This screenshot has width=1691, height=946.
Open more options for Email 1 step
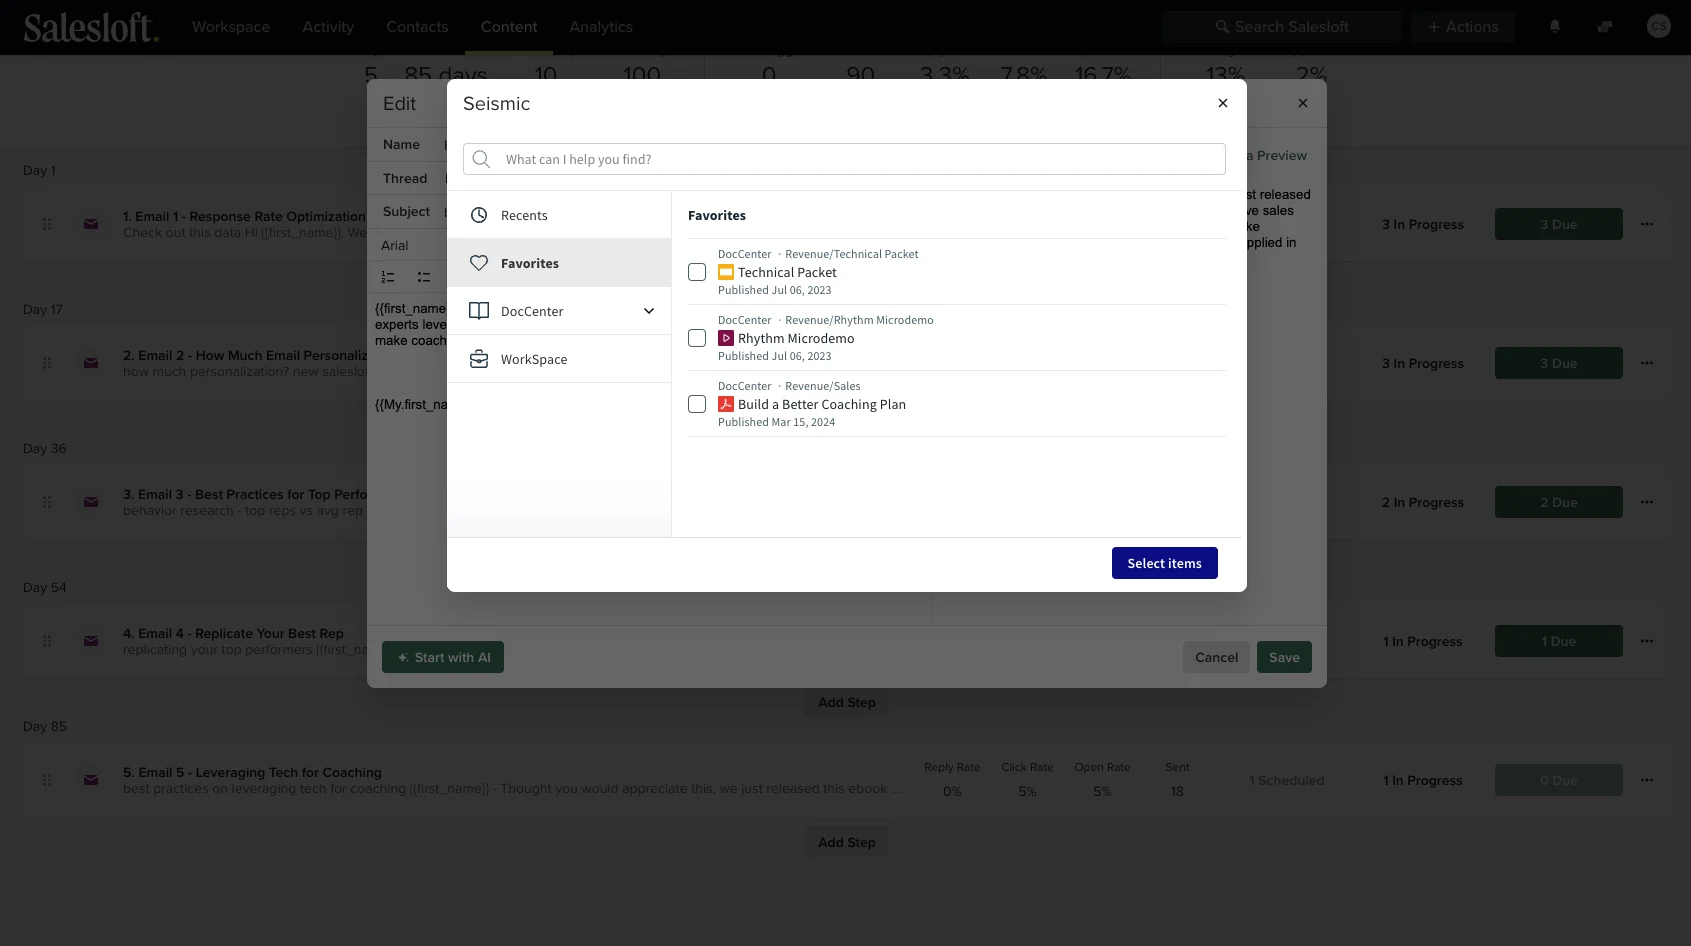point(1647,224)
